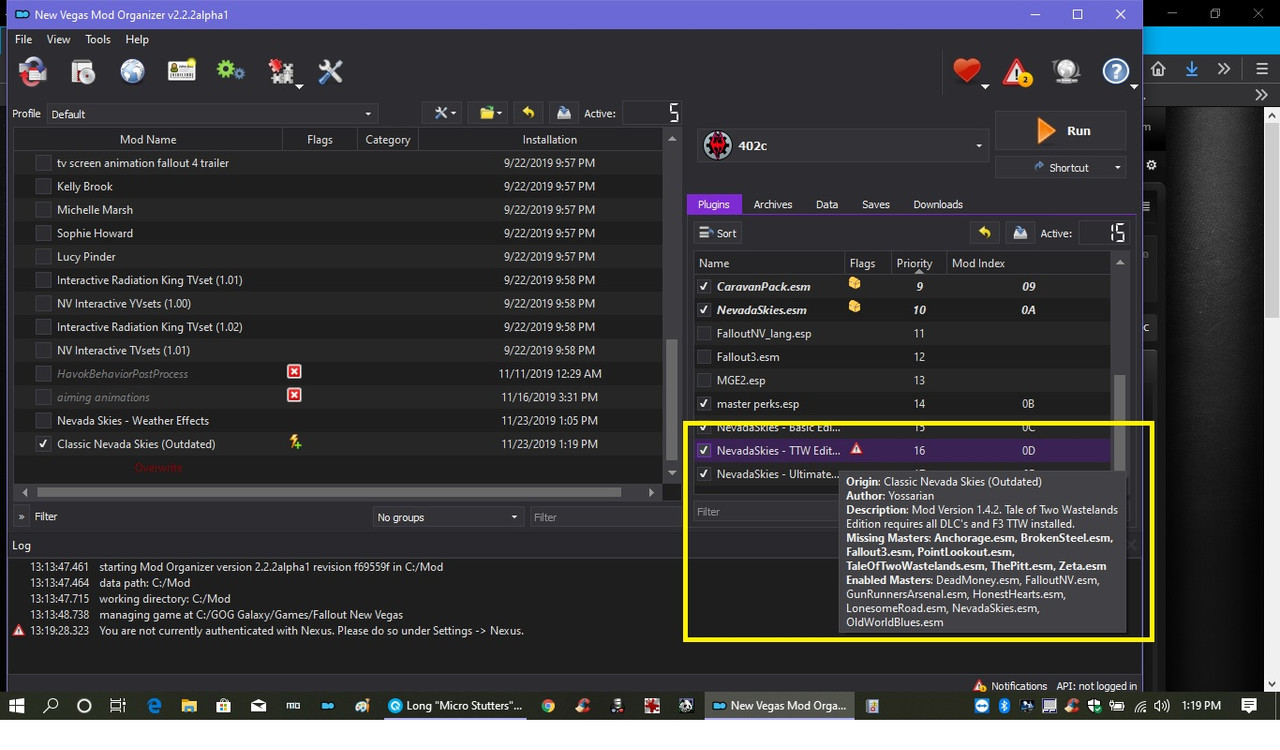Click the red X flag for HavokBehaviorPostProcess
1280x750 pixels.
(294, 372)
